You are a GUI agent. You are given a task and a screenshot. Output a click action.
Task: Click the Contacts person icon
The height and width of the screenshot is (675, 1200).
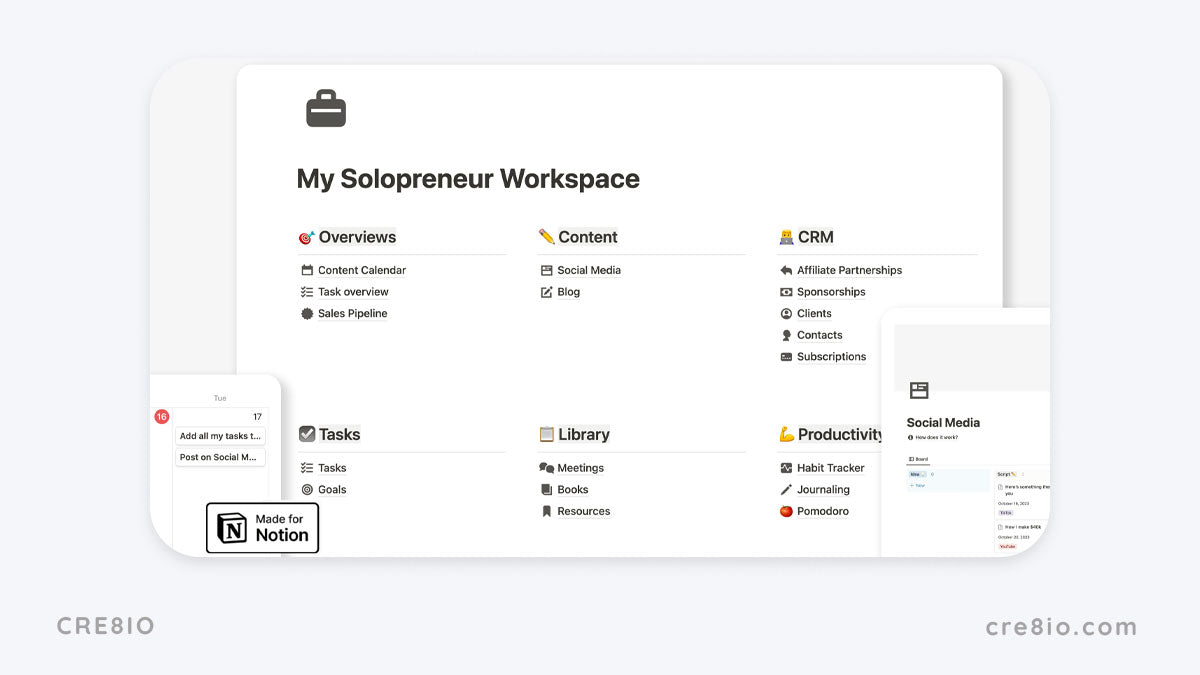tap(786, 336)
